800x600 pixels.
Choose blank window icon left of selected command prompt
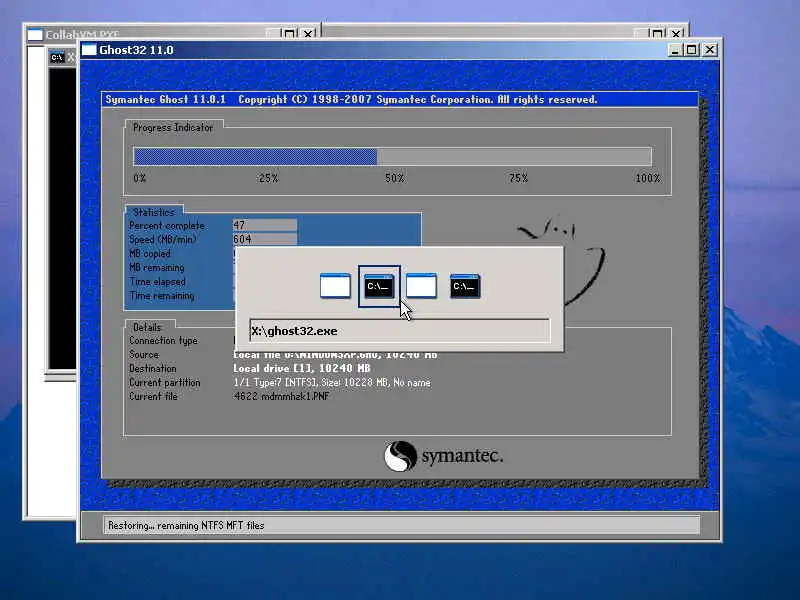pos(335,286)
